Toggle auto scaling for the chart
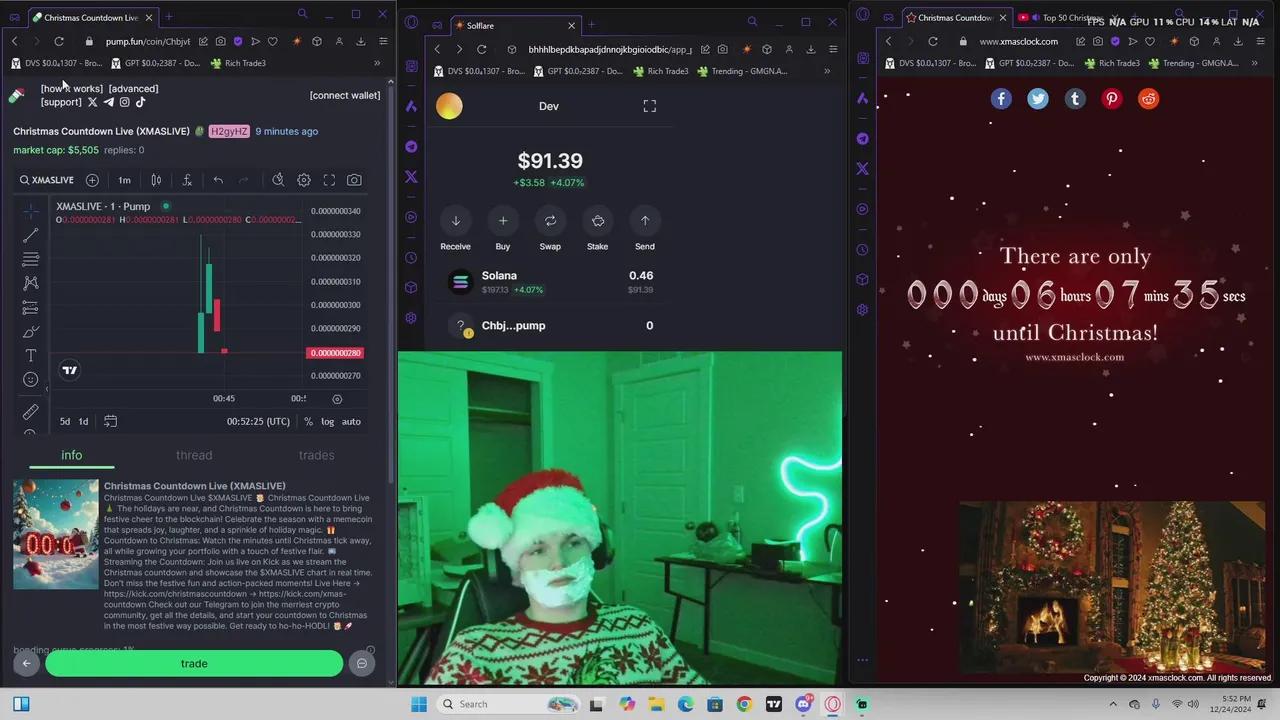Viewport: 1280px width, 720px height. click(350, 421)
